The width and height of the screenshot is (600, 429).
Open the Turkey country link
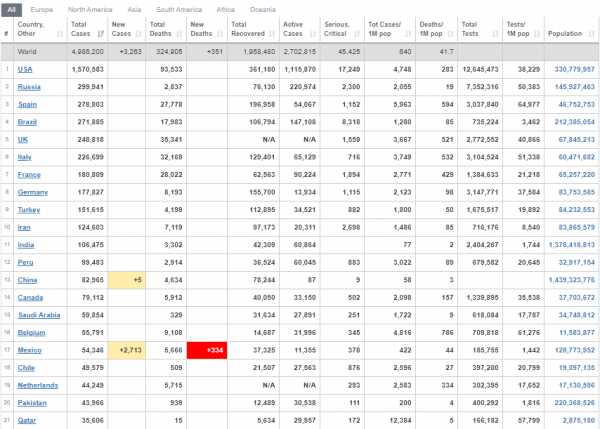pyautogui.click(x=29, y=210)
